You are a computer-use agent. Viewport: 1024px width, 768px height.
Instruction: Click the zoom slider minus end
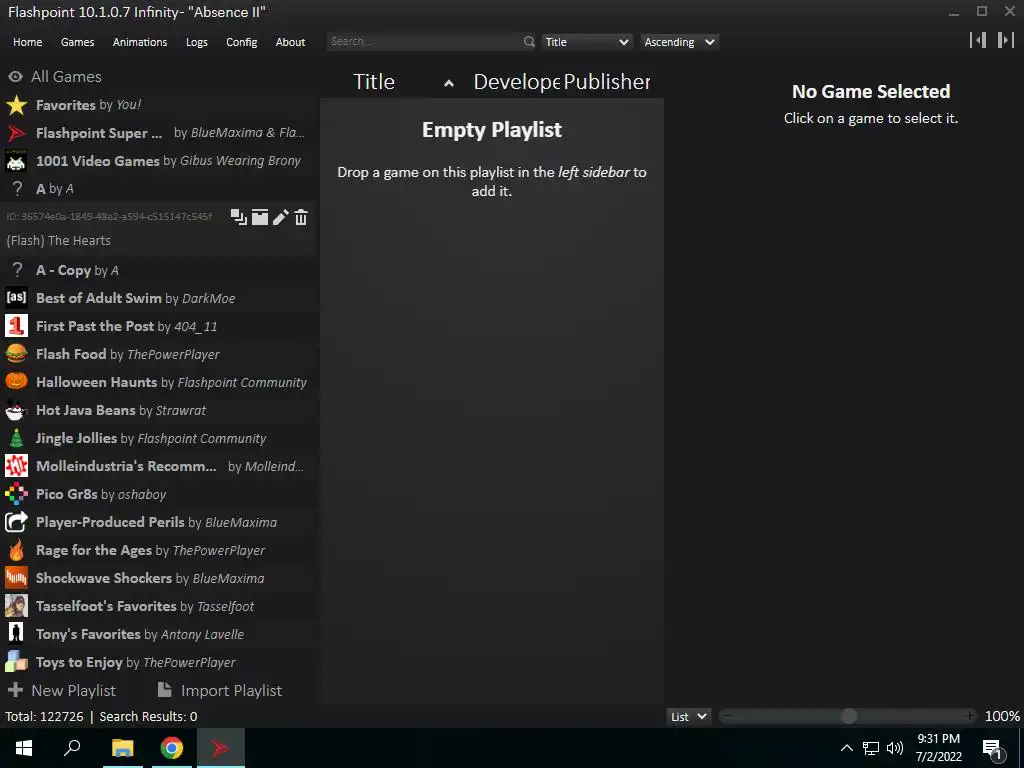point(728,716)
